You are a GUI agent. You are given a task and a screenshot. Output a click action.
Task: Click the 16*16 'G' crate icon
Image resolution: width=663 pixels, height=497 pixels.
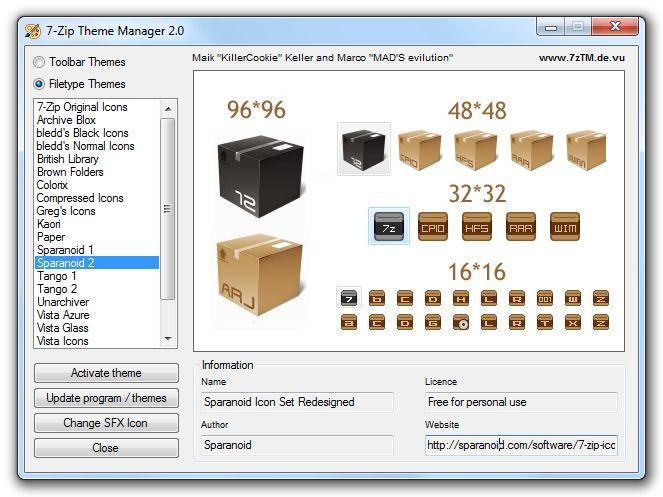coord(433,322)
